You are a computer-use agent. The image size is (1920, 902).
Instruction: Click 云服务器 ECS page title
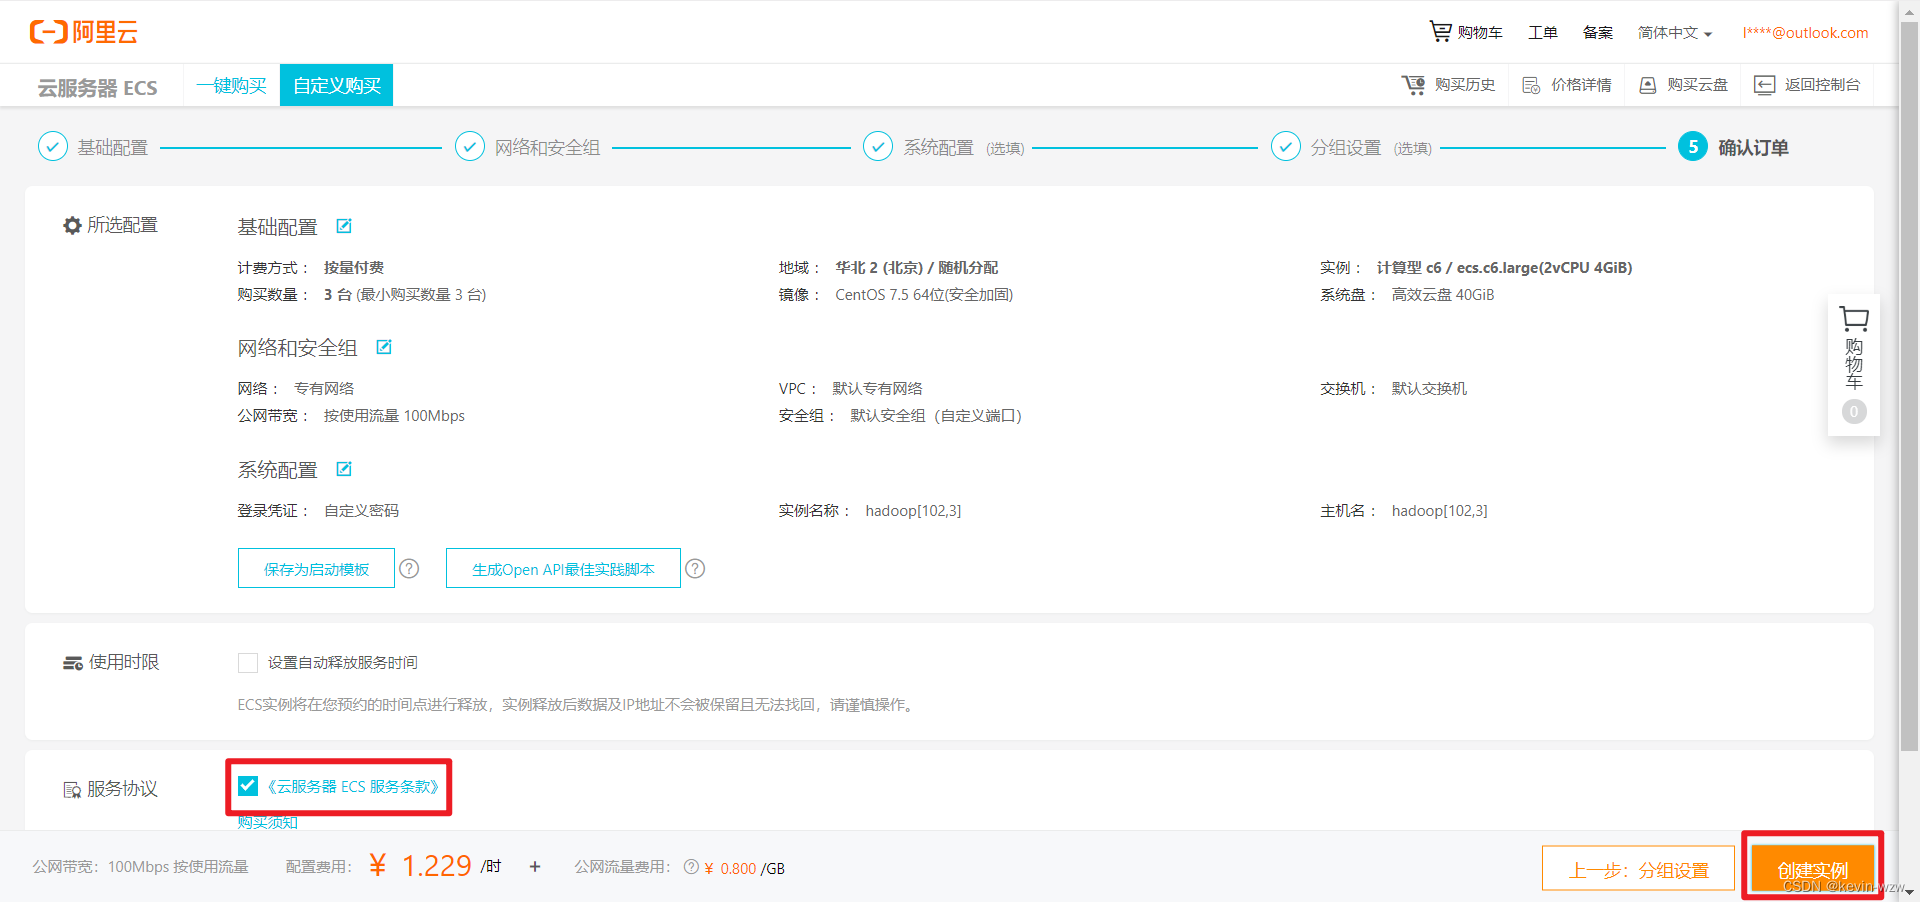pyautogui.click(x=97, y=88)
